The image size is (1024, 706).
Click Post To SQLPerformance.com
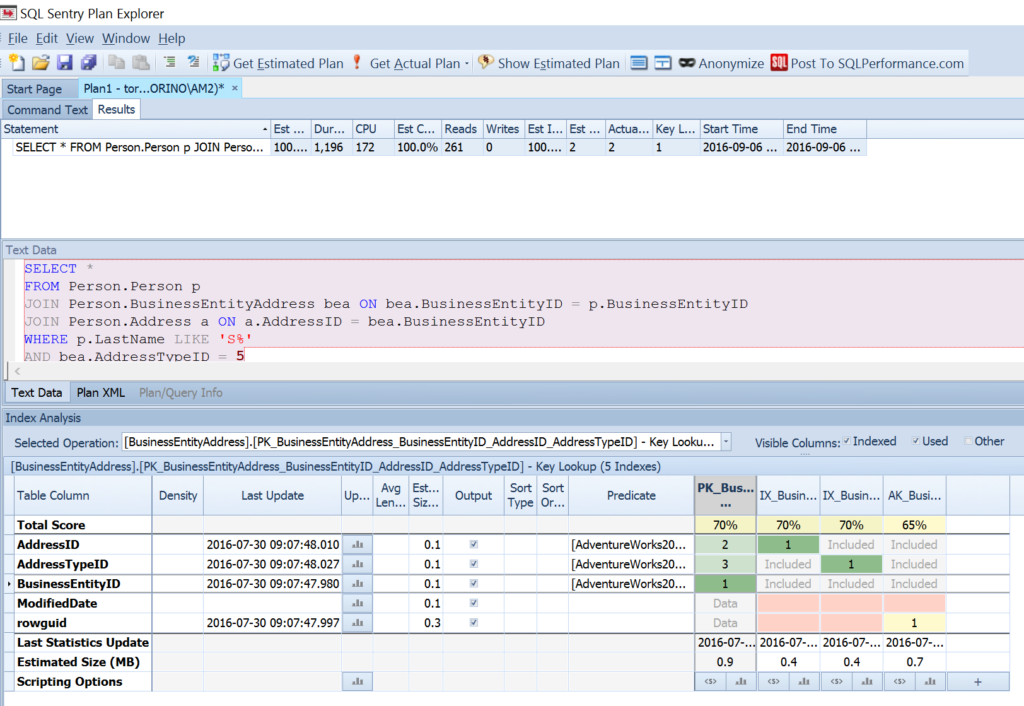click(867, 63)
